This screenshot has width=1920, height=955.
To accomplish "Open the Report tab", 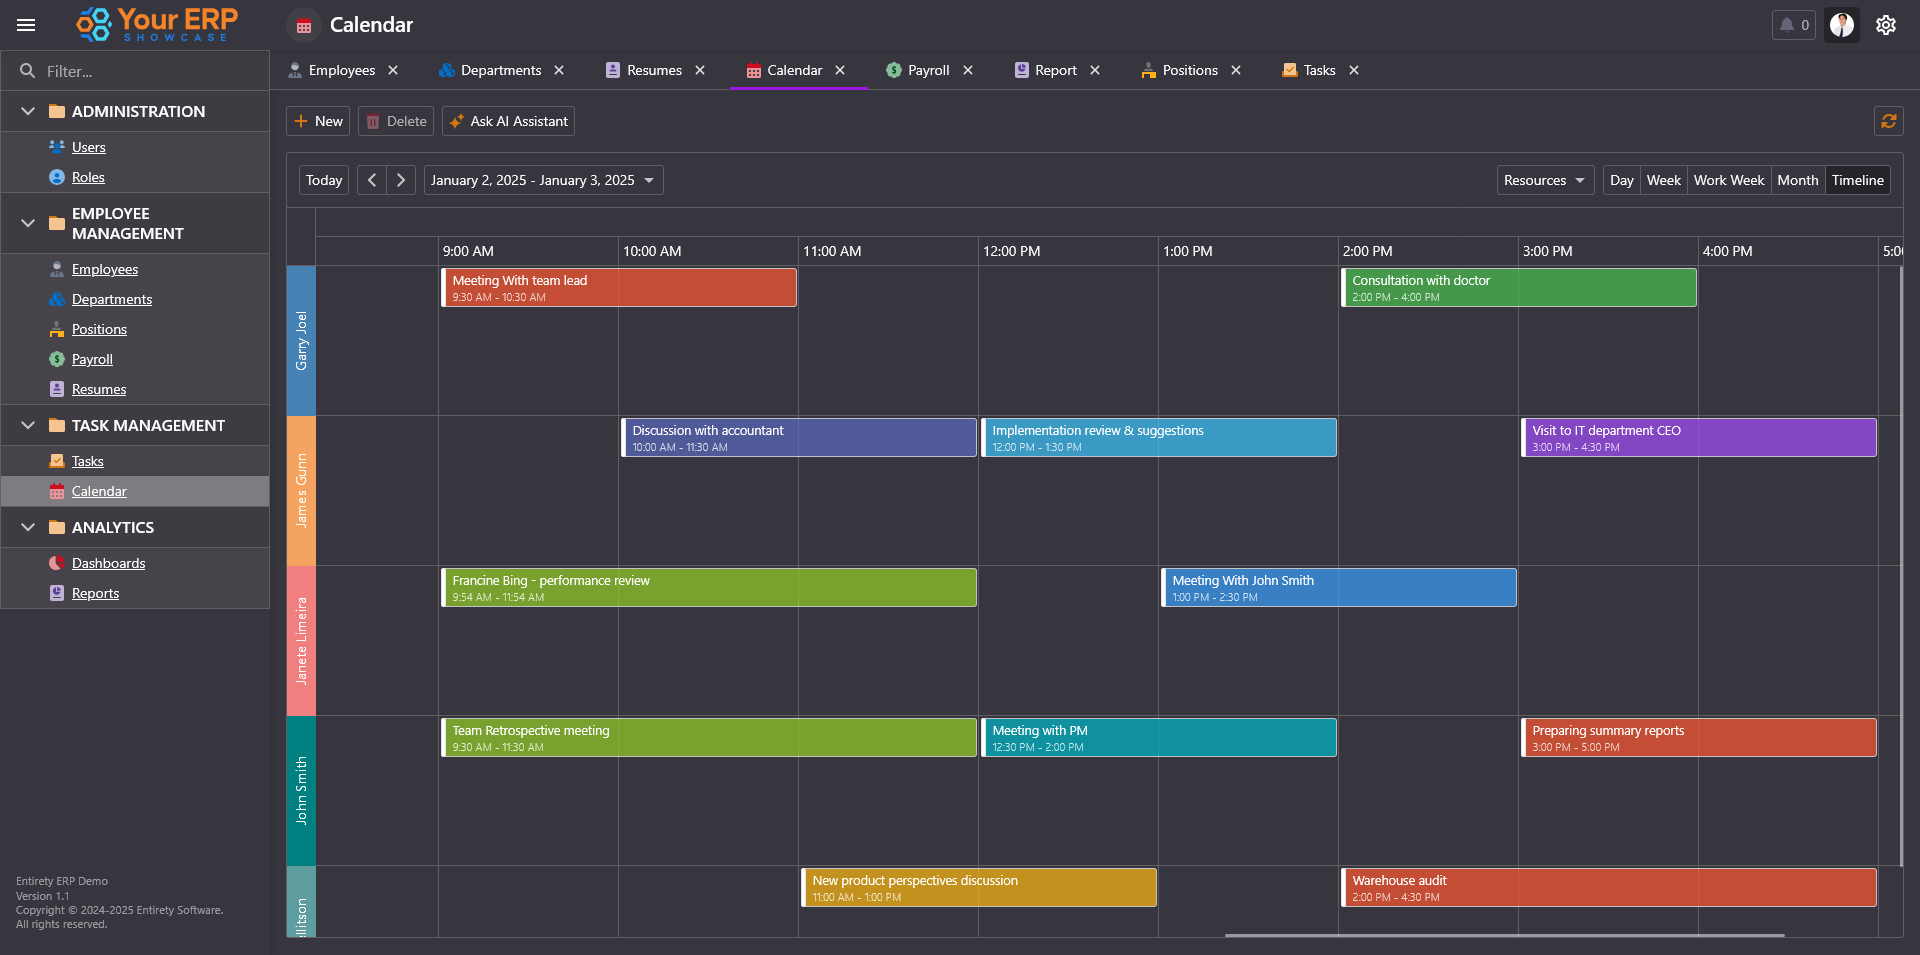I will [1055, 70].
